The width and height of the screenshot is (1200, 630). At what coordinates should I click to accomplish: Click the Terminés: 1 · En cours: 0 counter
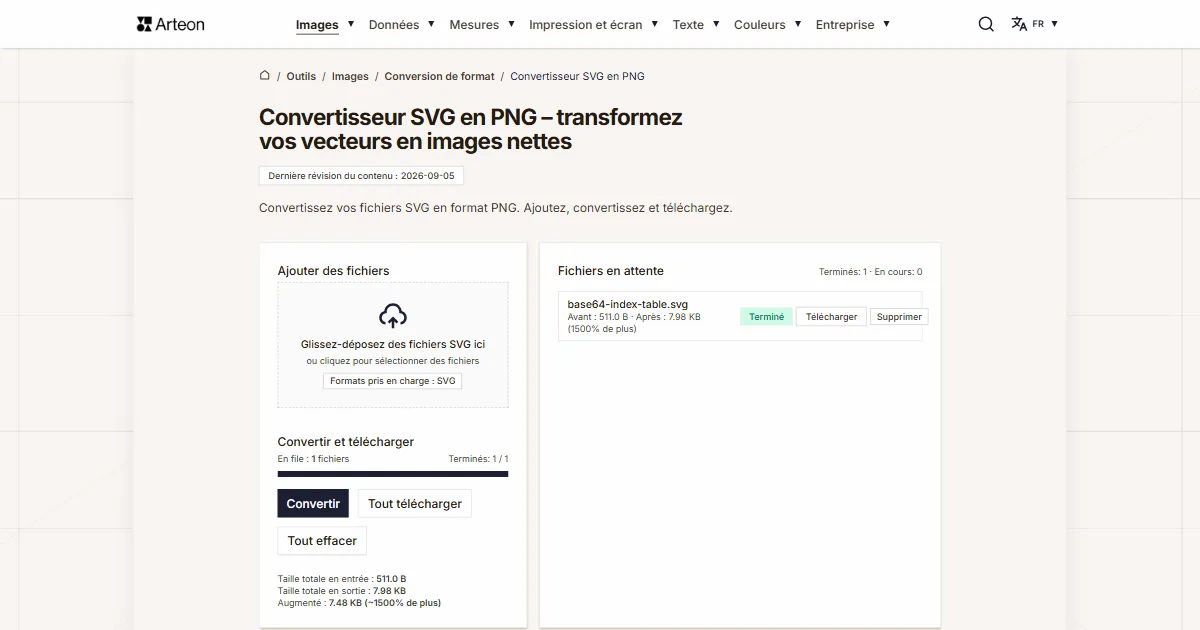(870, 272)
